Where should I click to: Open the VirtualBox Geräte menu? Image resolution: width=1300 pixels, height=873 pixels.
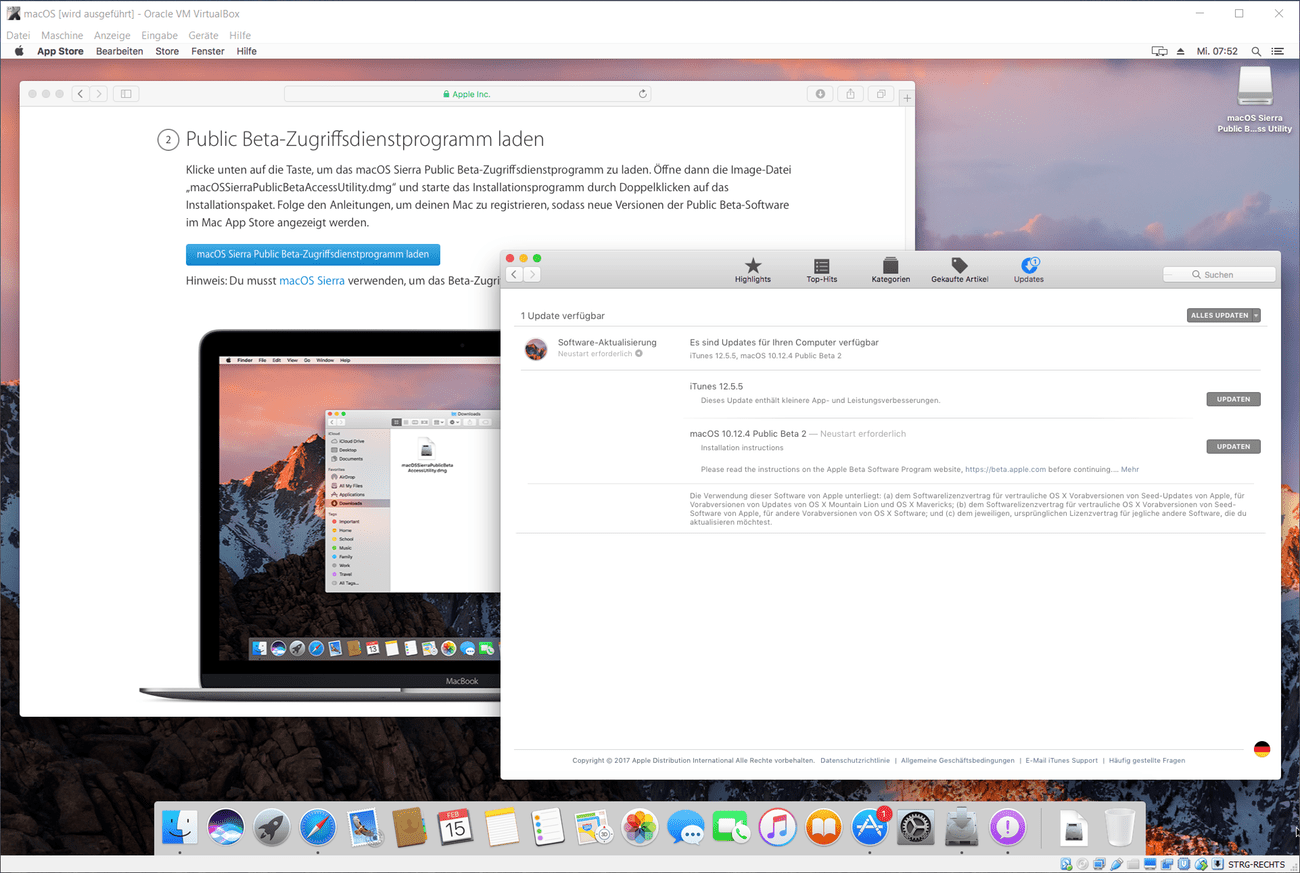pyautogui.click(x=203, y=35)
